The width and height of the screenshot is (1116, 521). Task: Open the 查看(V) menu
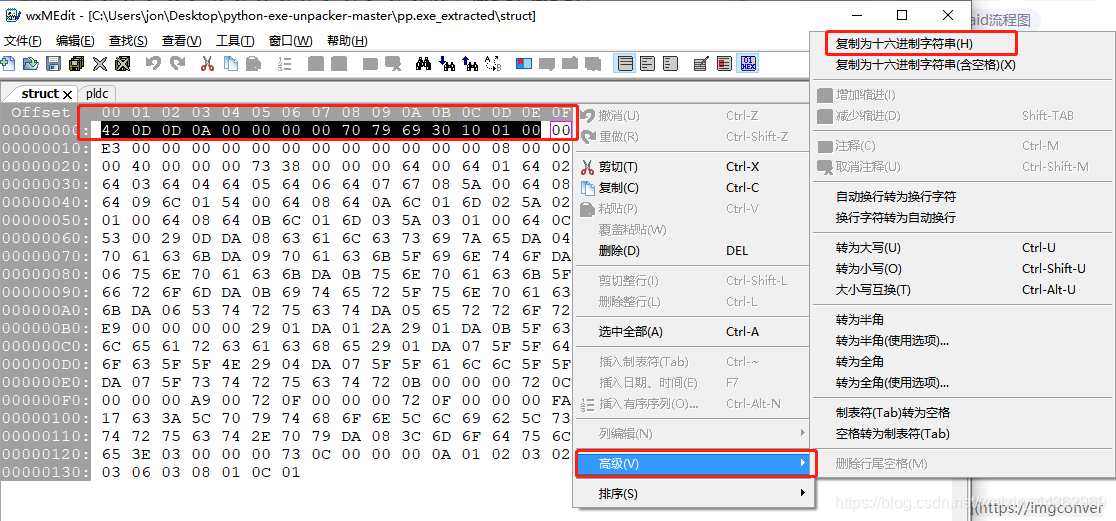click(181, 41)
